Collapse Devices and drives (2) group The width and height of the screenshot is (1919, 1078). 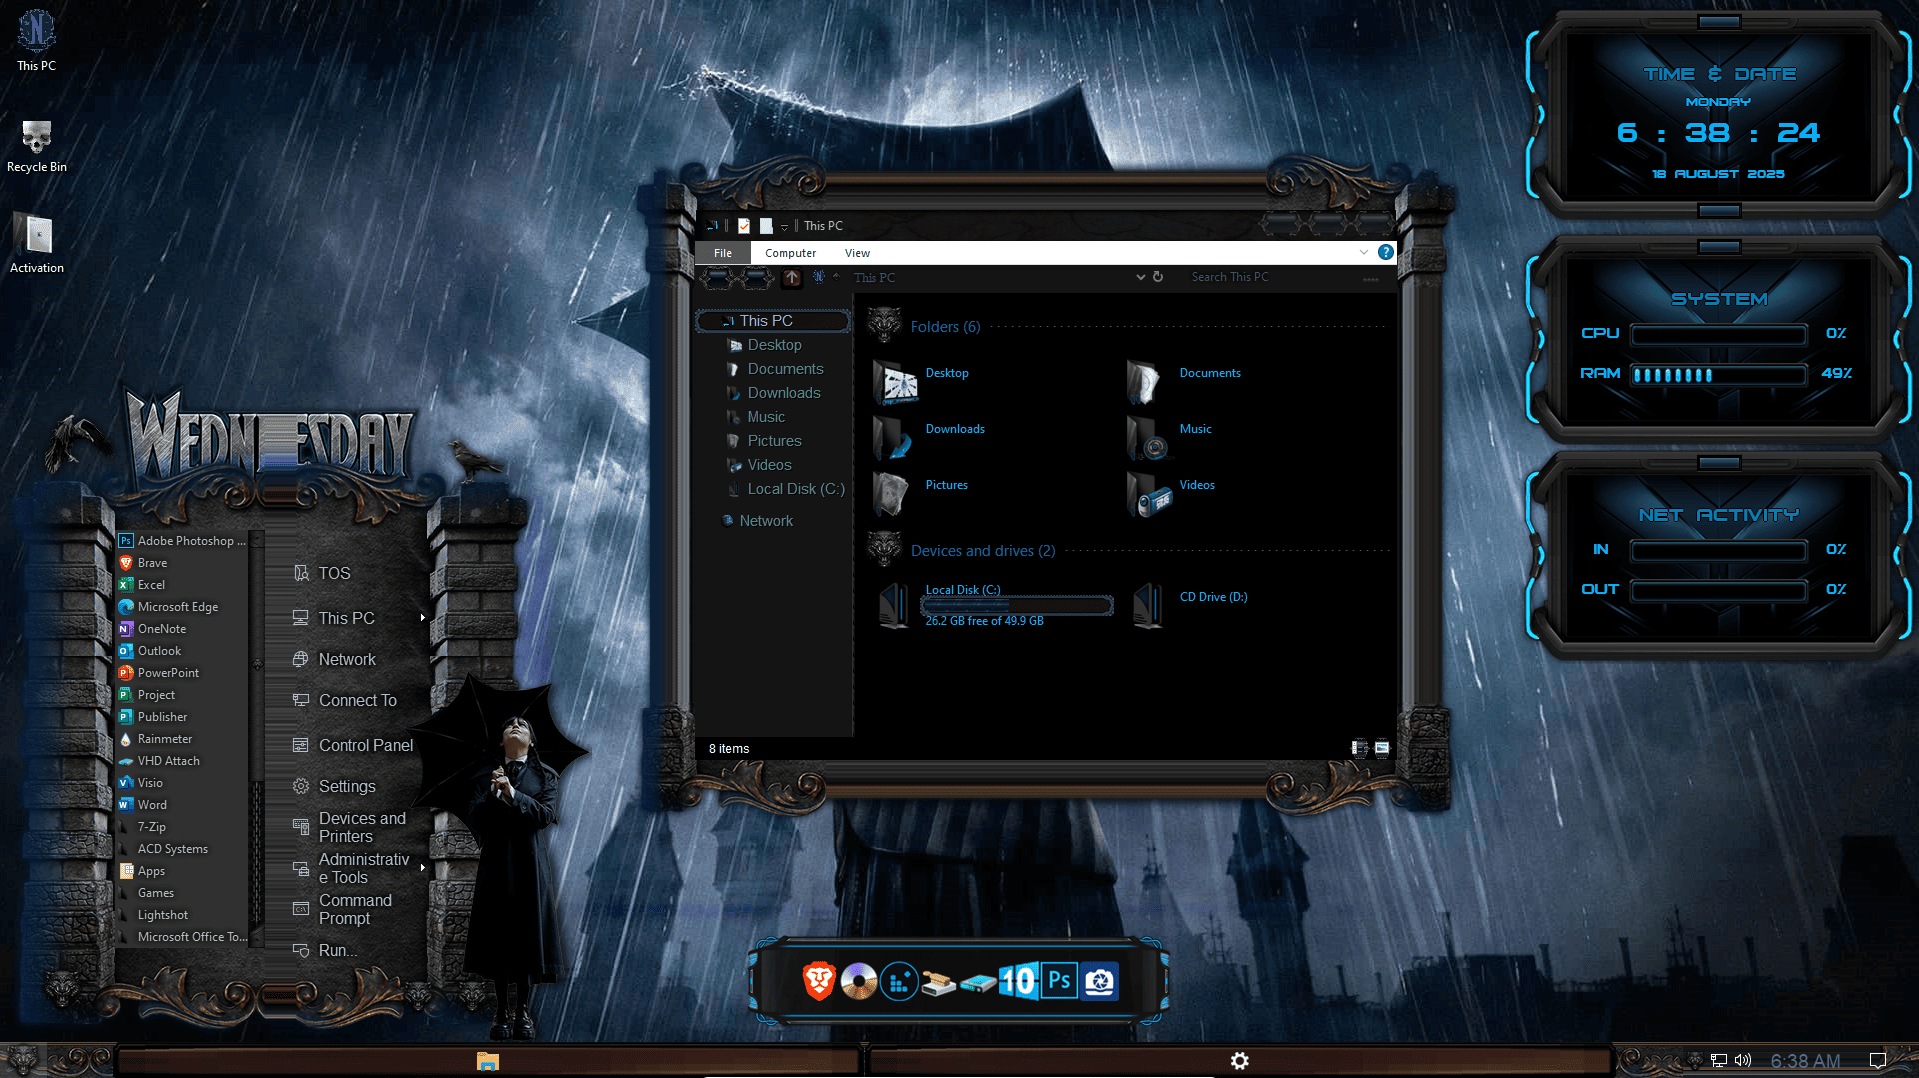click(x=983, y=551)
